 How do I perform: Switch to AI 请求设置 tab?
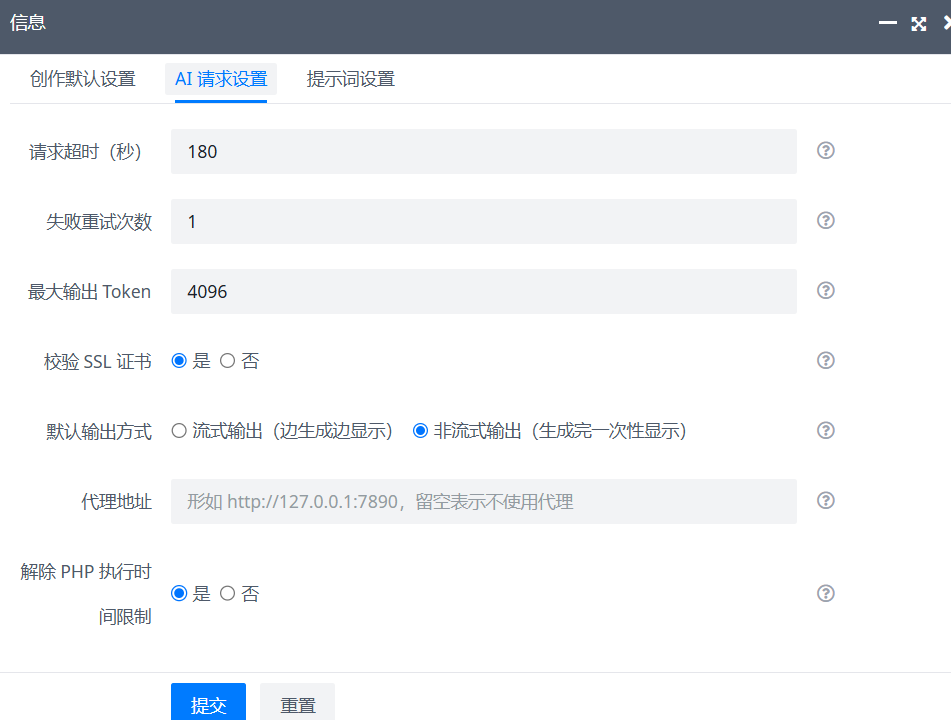click(221, 79)
